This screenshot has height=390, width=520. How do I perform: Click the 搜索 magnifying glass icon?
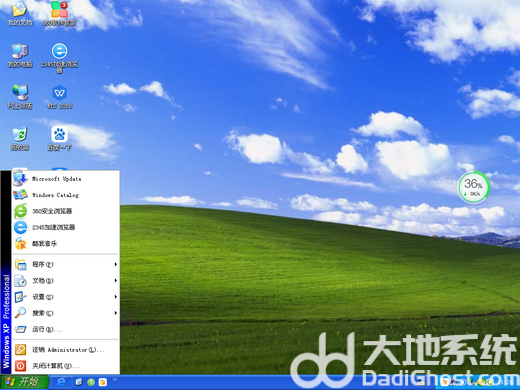click(20, 313)
